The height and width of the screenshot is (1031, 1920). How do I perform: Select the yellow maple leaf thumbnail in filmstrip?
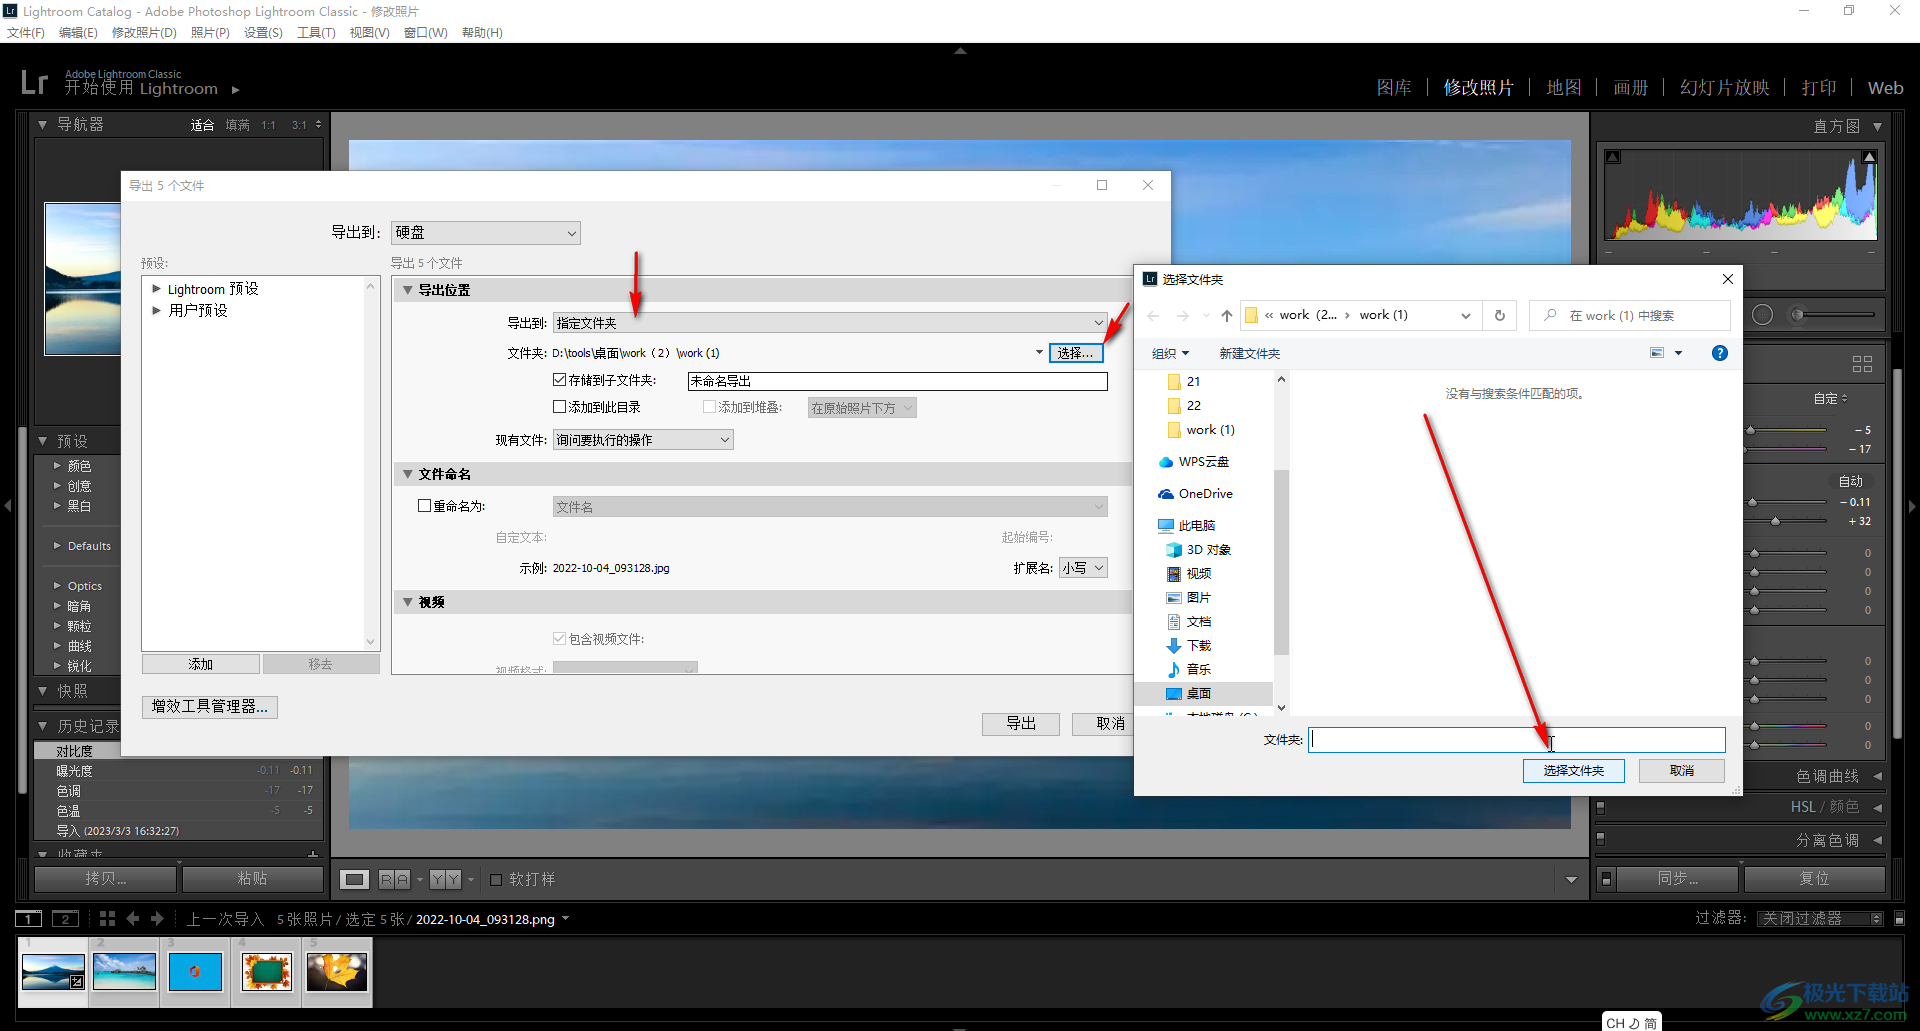tap(337, 971)
